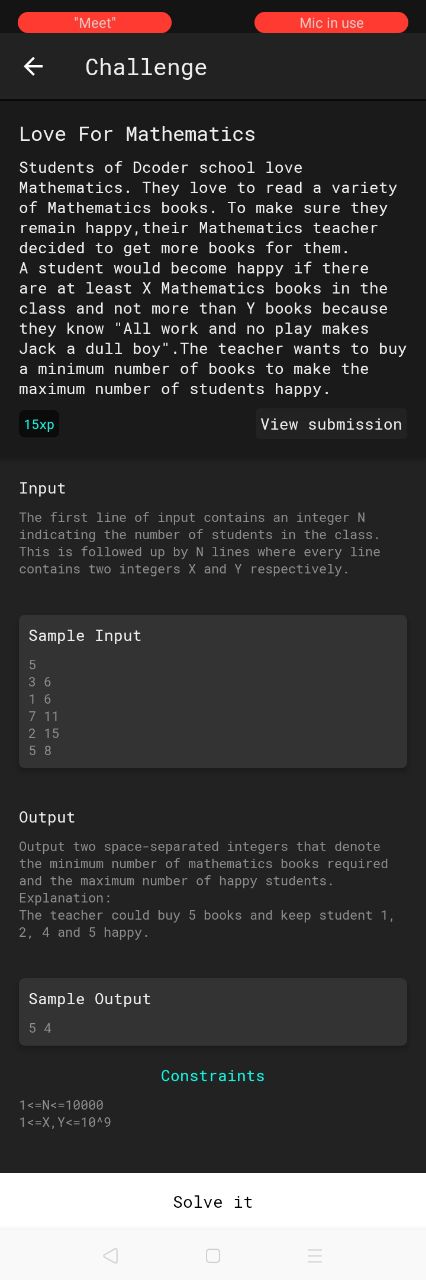The image size is (426, 1280).
Task: Tap the "Mic in use" indicator
Action: coord(331,22)
